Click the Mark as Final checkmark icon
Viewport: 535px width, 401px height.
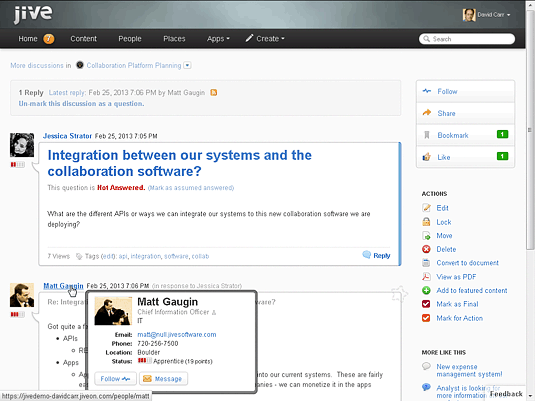tap(426, 304)
